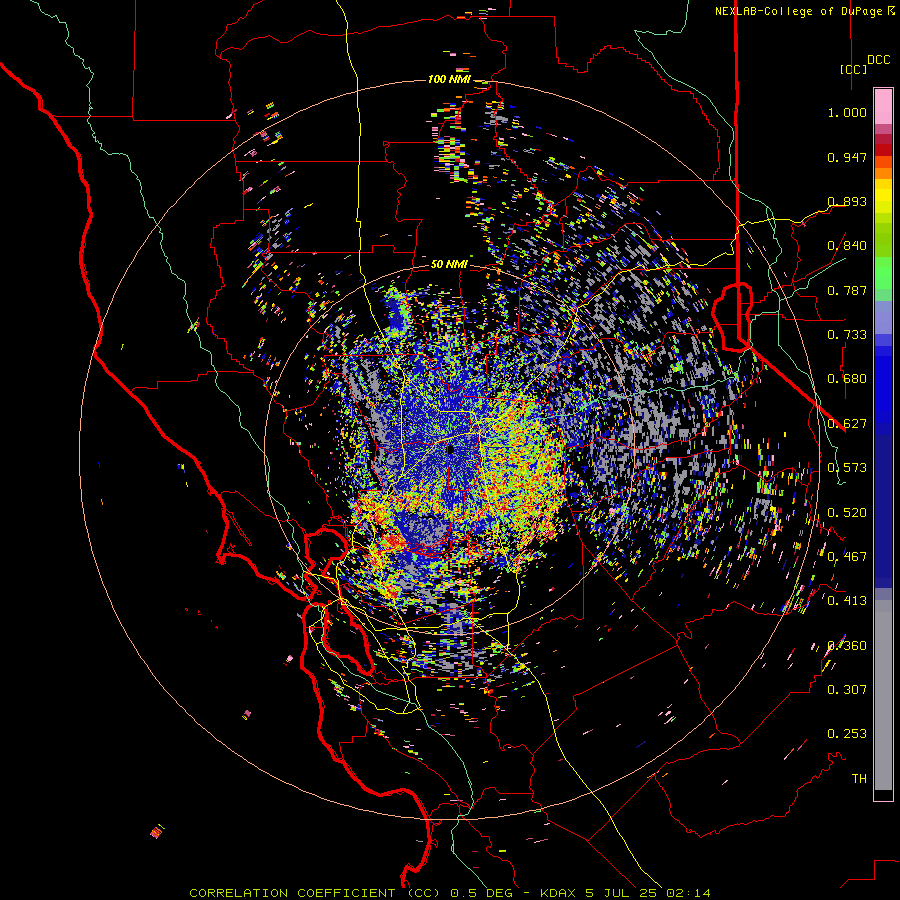Image resolution: width=900 pixels, height=900 pixels.
Task: Pick the pink segment at the top of the color bar
Action: tap(883, 106)
